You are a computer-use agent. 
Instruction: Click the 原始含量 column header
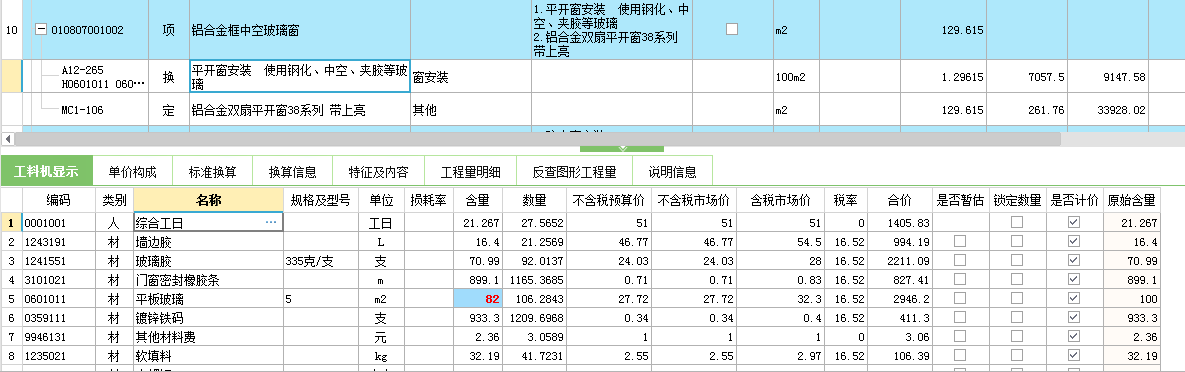point(1131,200)
